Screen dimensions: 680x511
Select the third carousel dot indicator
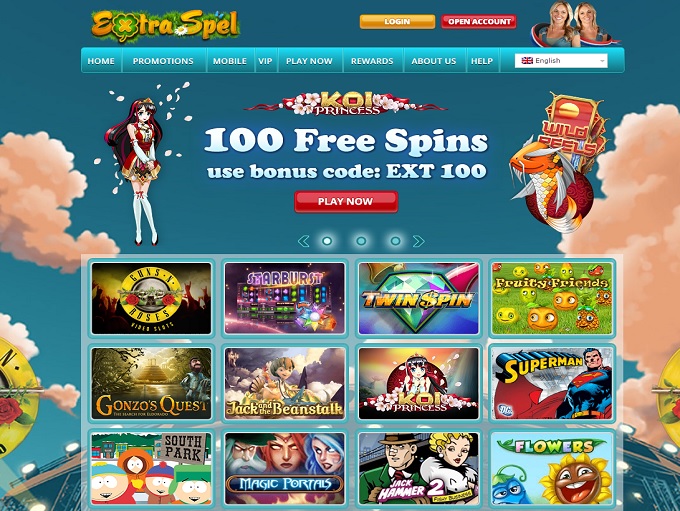tap(396, 241)
